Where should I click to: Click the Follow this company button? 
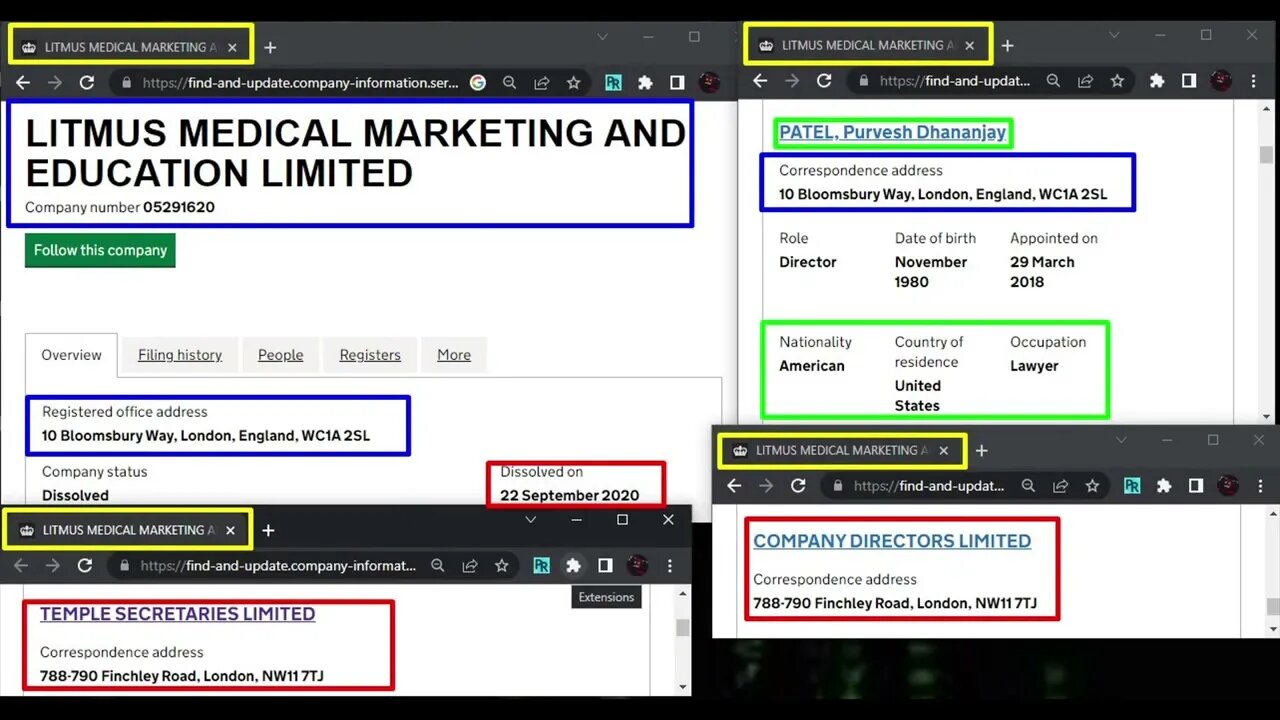pyautogui.click(x=100, y=250)
